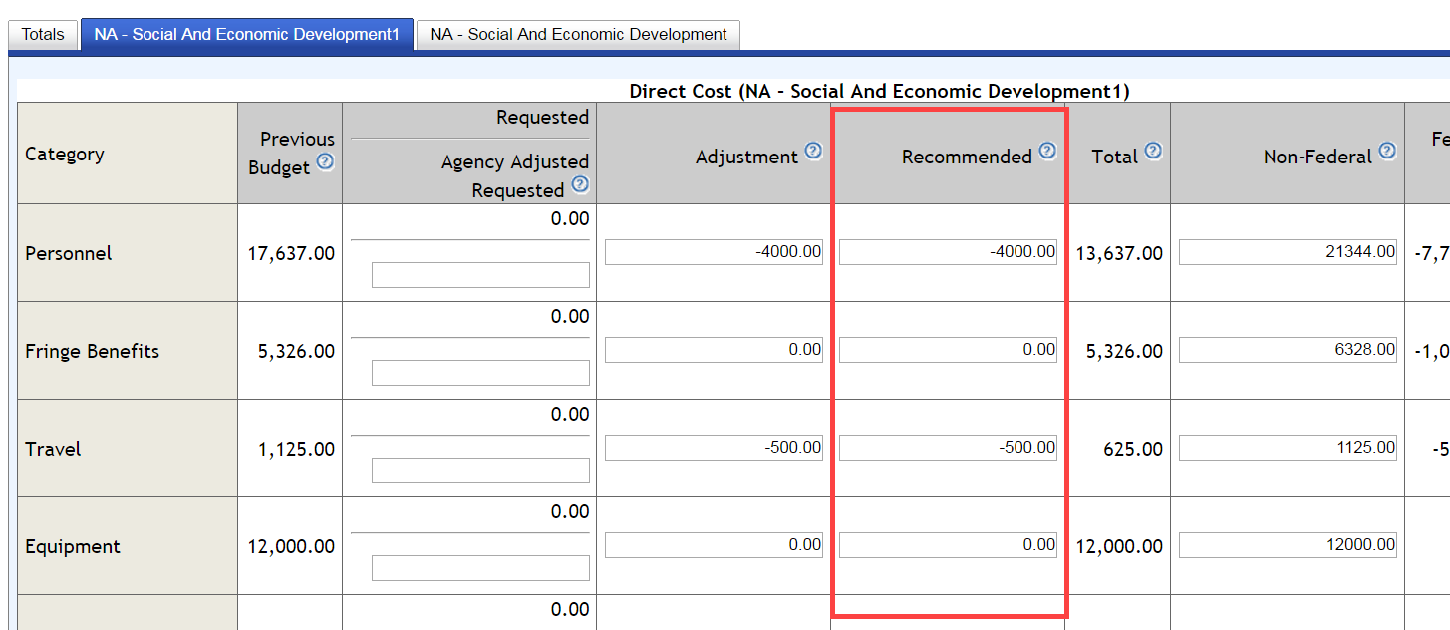Switch to the Totals tab
This screenshot has width=1450, height=630.
43,35
